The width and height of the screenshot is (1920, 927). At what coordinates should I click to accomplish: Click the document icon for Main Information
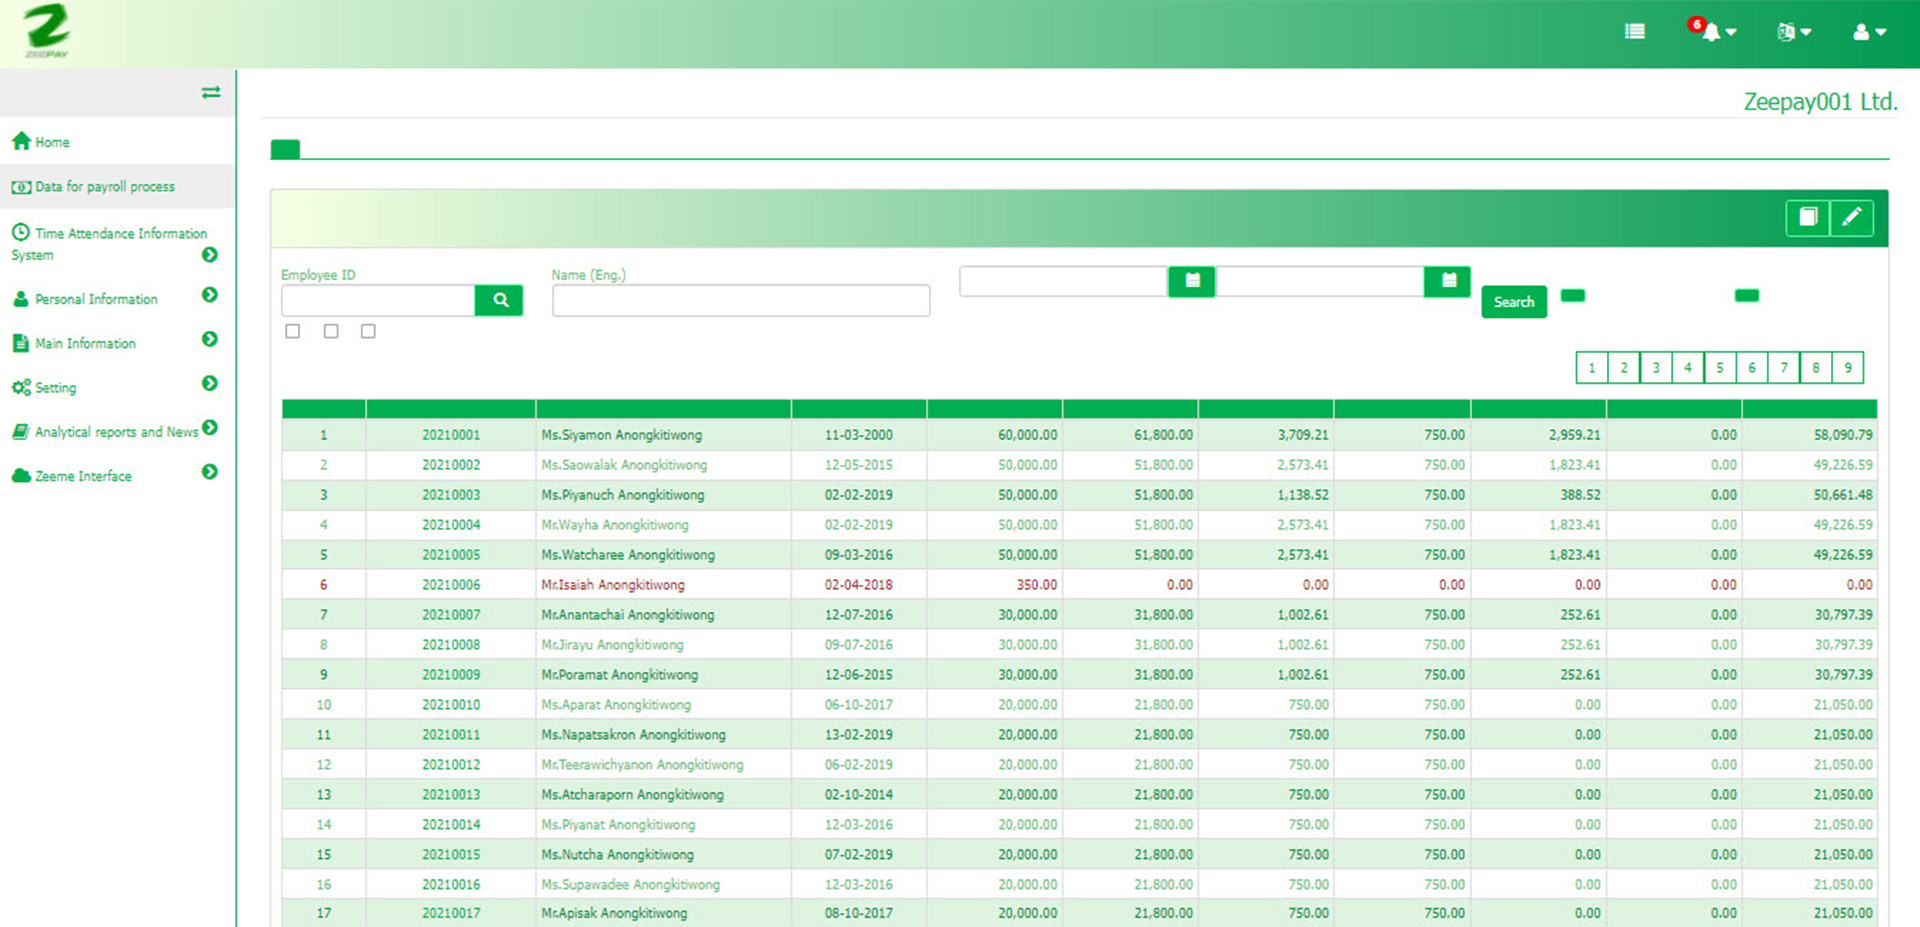[x=21, y=343]
